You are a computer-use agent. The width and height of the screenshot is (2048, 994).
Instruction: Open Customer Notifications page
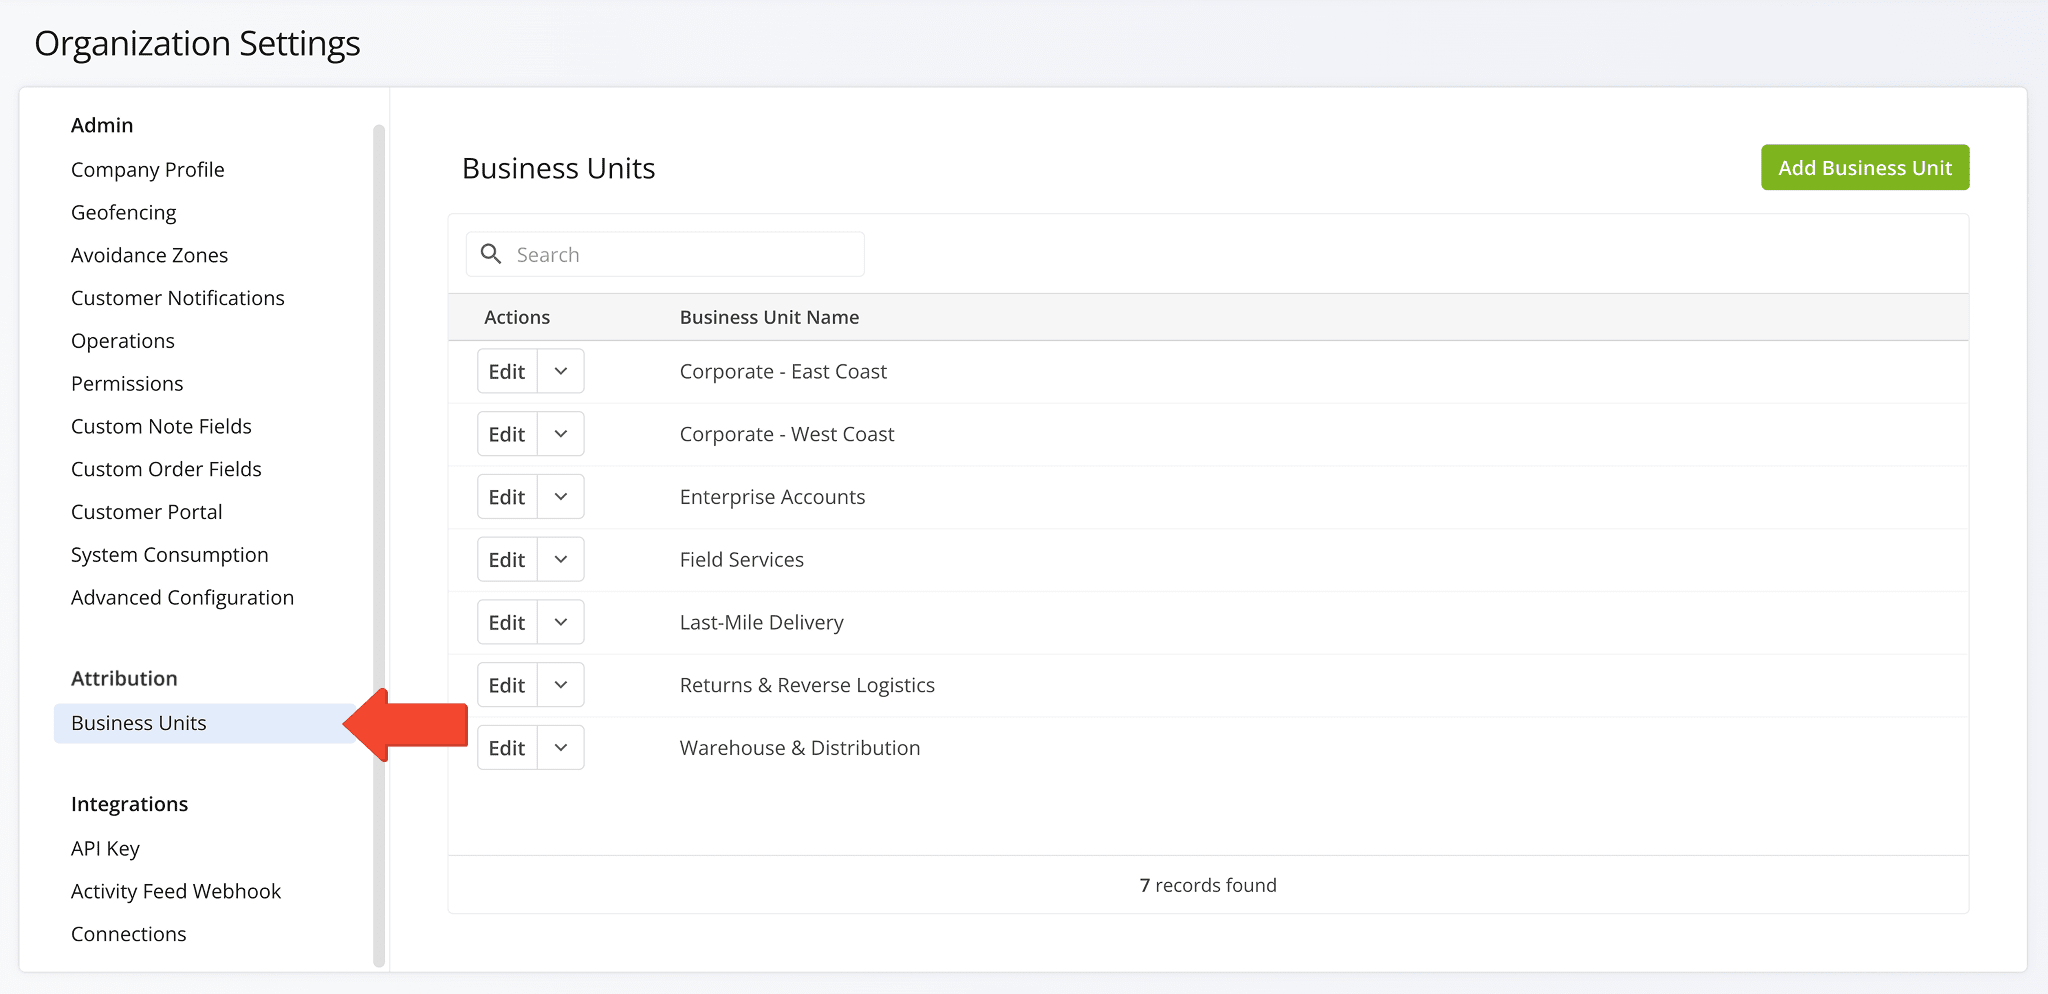(178, 298)
